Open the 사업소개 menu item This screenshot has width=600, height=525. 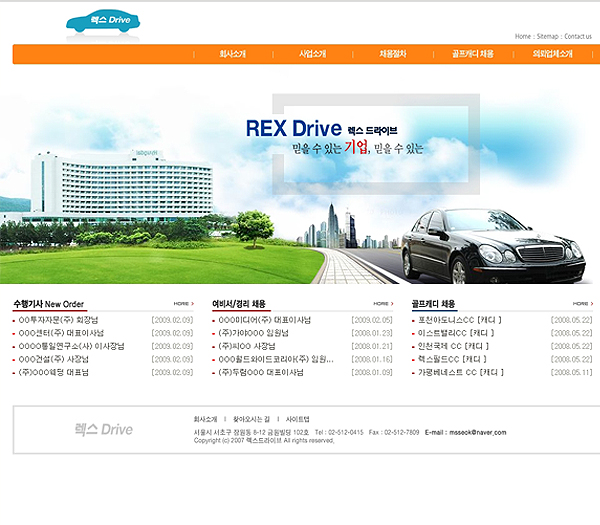click(313, 54)
